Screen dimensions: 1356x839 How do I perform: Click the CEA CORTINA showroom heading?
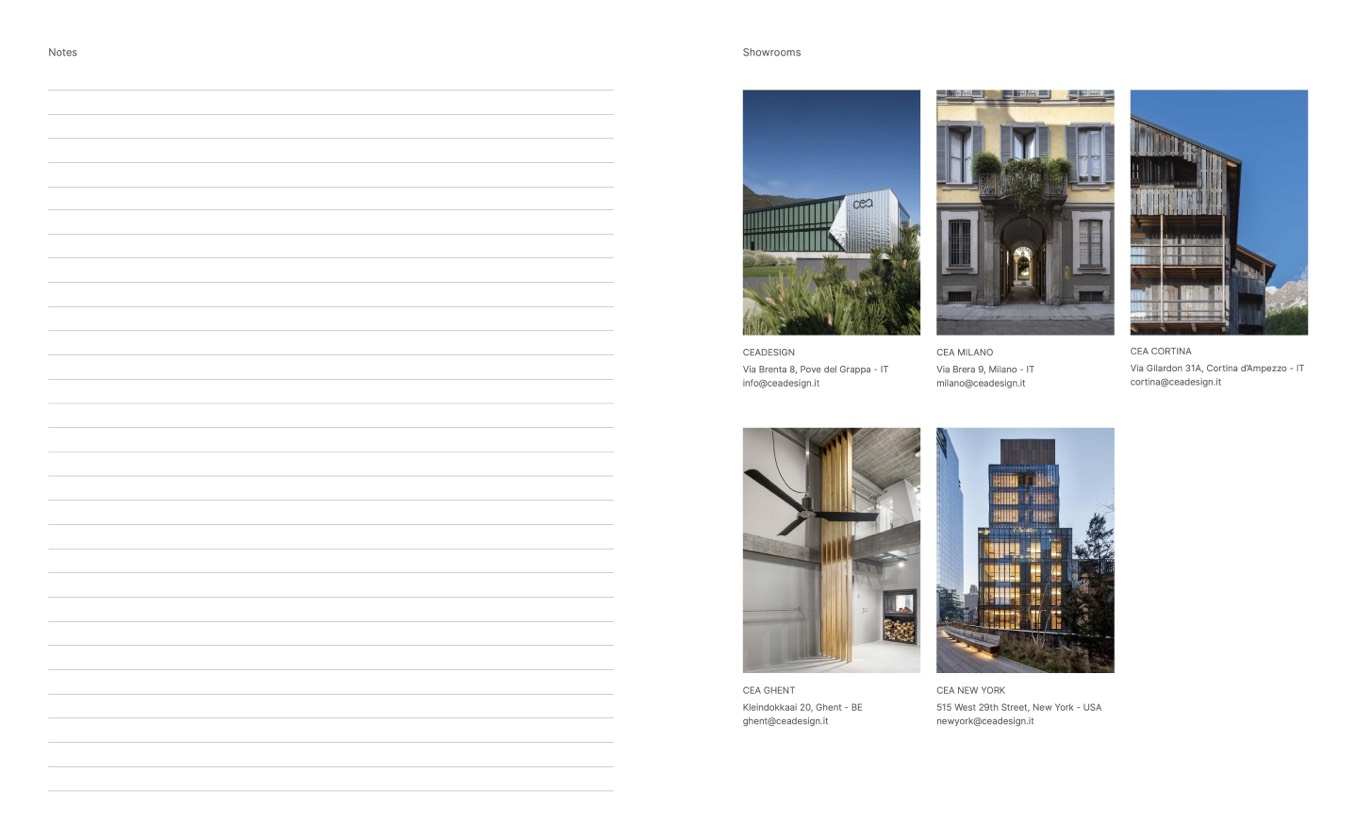click(1160, 351)
